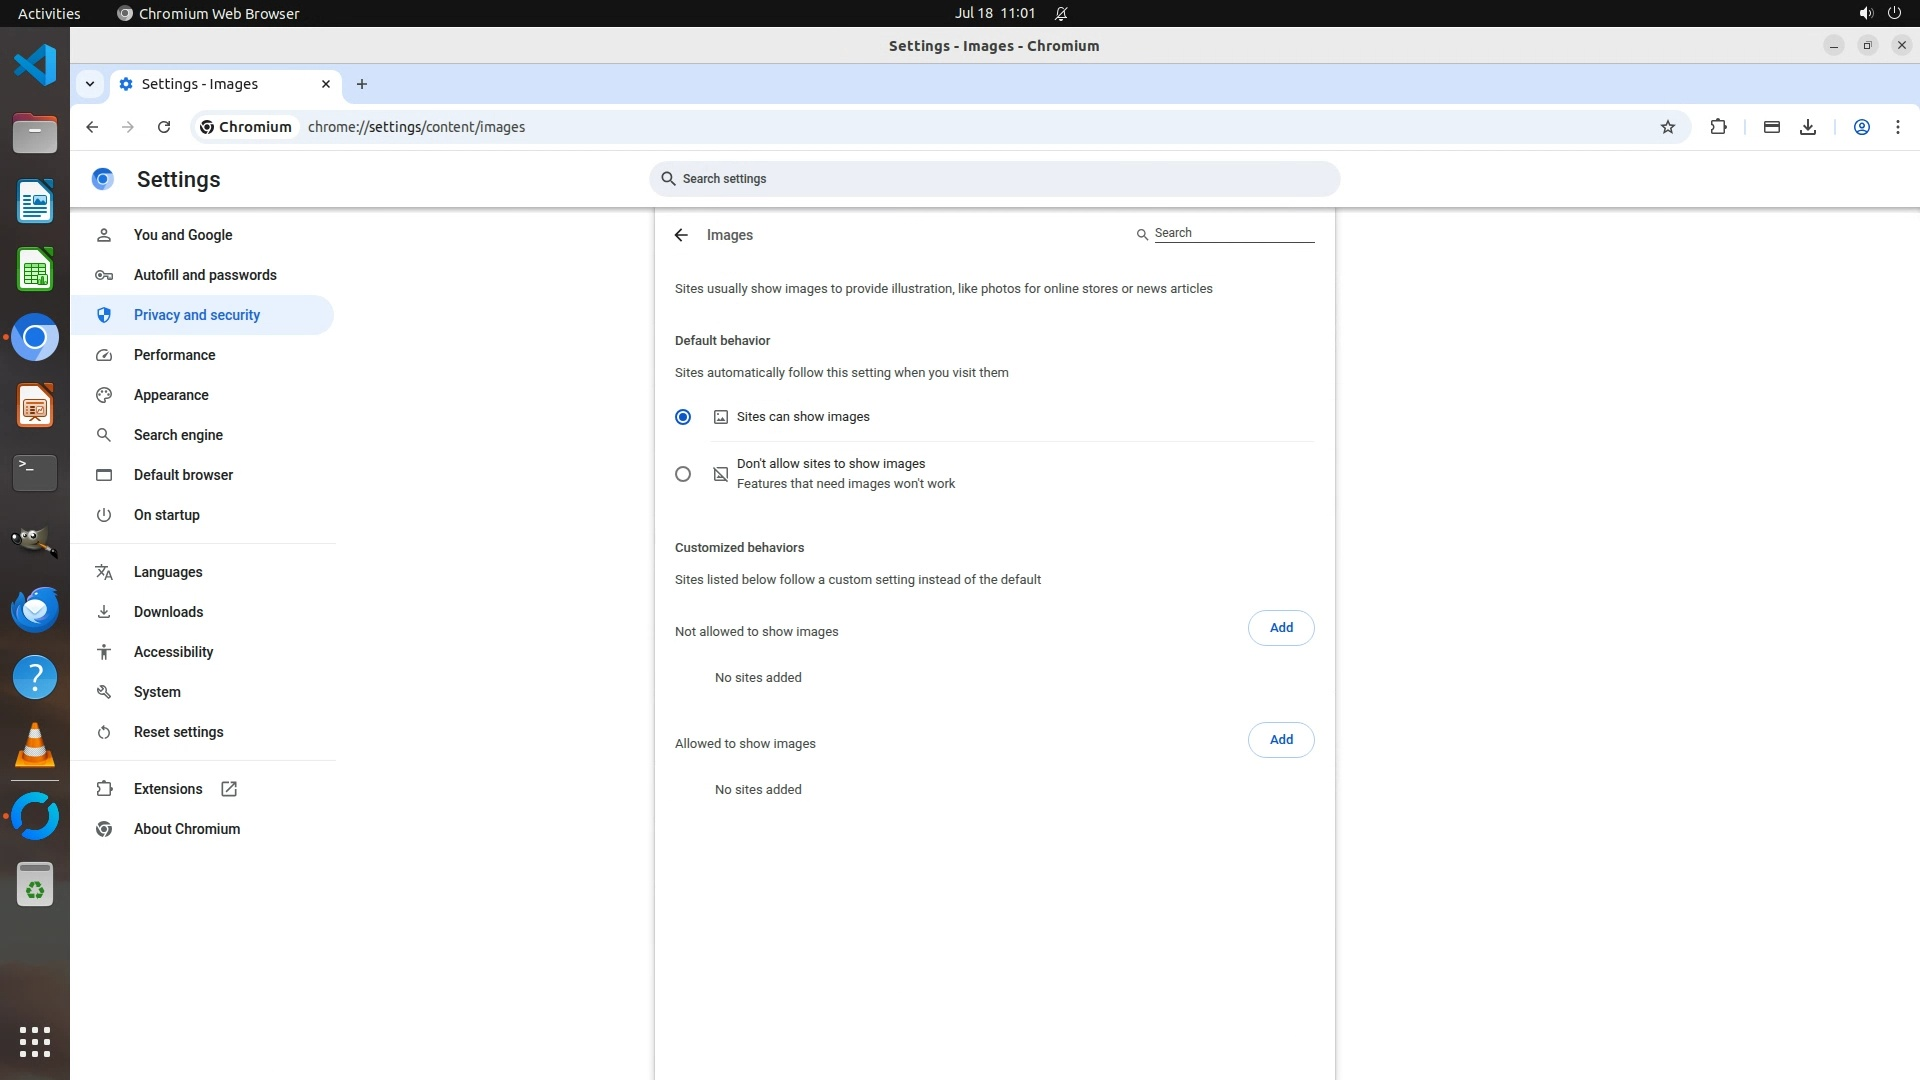Image resolution: width=1920 pixels, height=1080 pixels.
Task: Go to Privacy and security section
Action: pyautogui.click(x=196, y=315)
